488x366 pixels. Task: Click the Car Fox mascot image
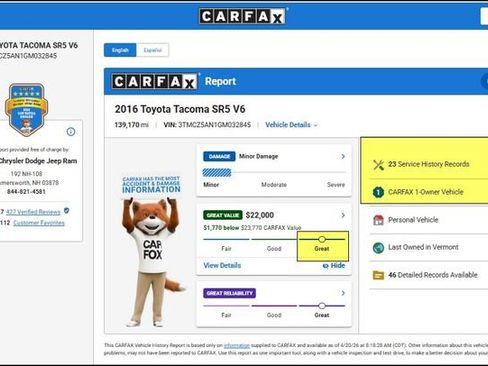click(x=152, y=252)
